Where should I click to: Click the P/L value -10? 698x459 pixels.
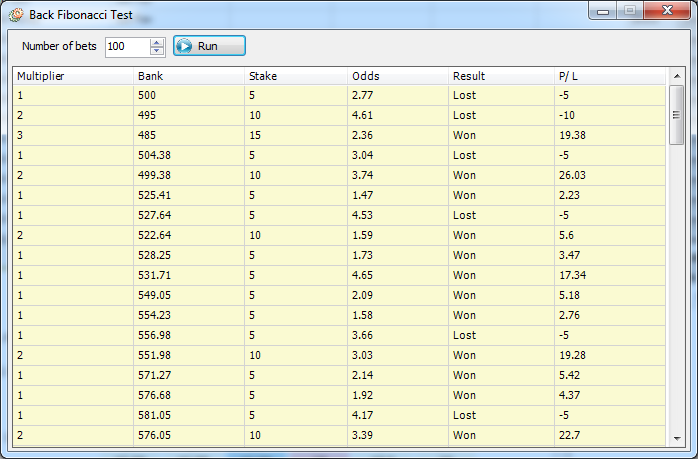pyautogui.click(x=567, y=115)
